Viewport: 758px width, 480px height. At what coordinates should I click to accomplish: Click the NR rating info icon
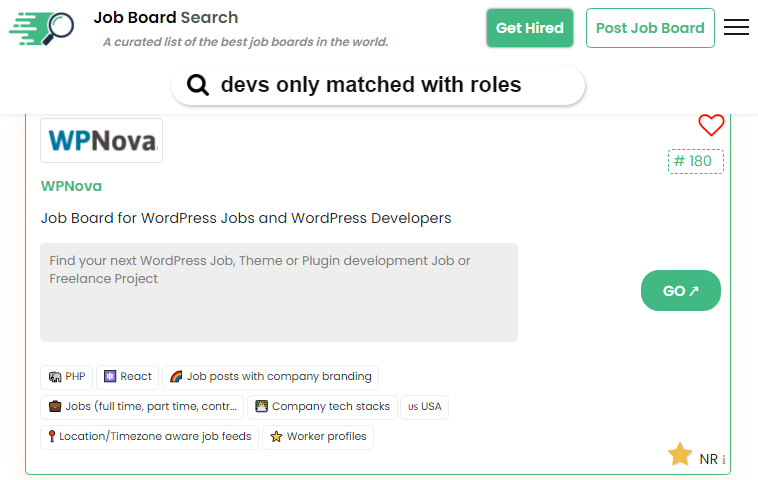click(723, 460)
